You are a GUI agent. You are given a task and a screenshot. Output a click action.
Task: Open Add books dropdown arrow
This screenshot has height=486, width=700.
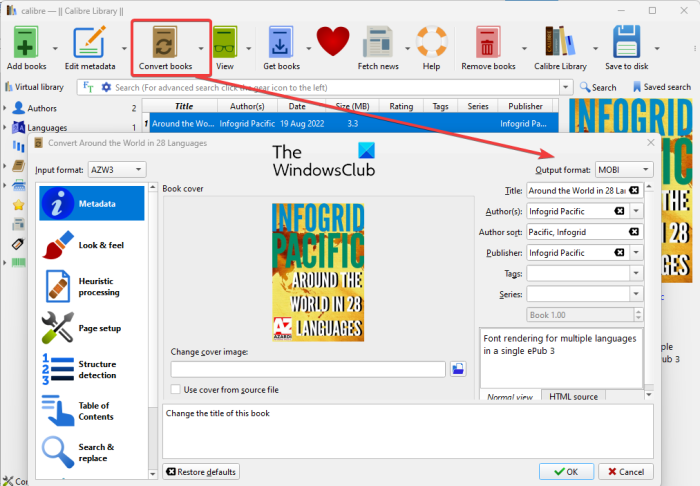[x=55, y=48]
